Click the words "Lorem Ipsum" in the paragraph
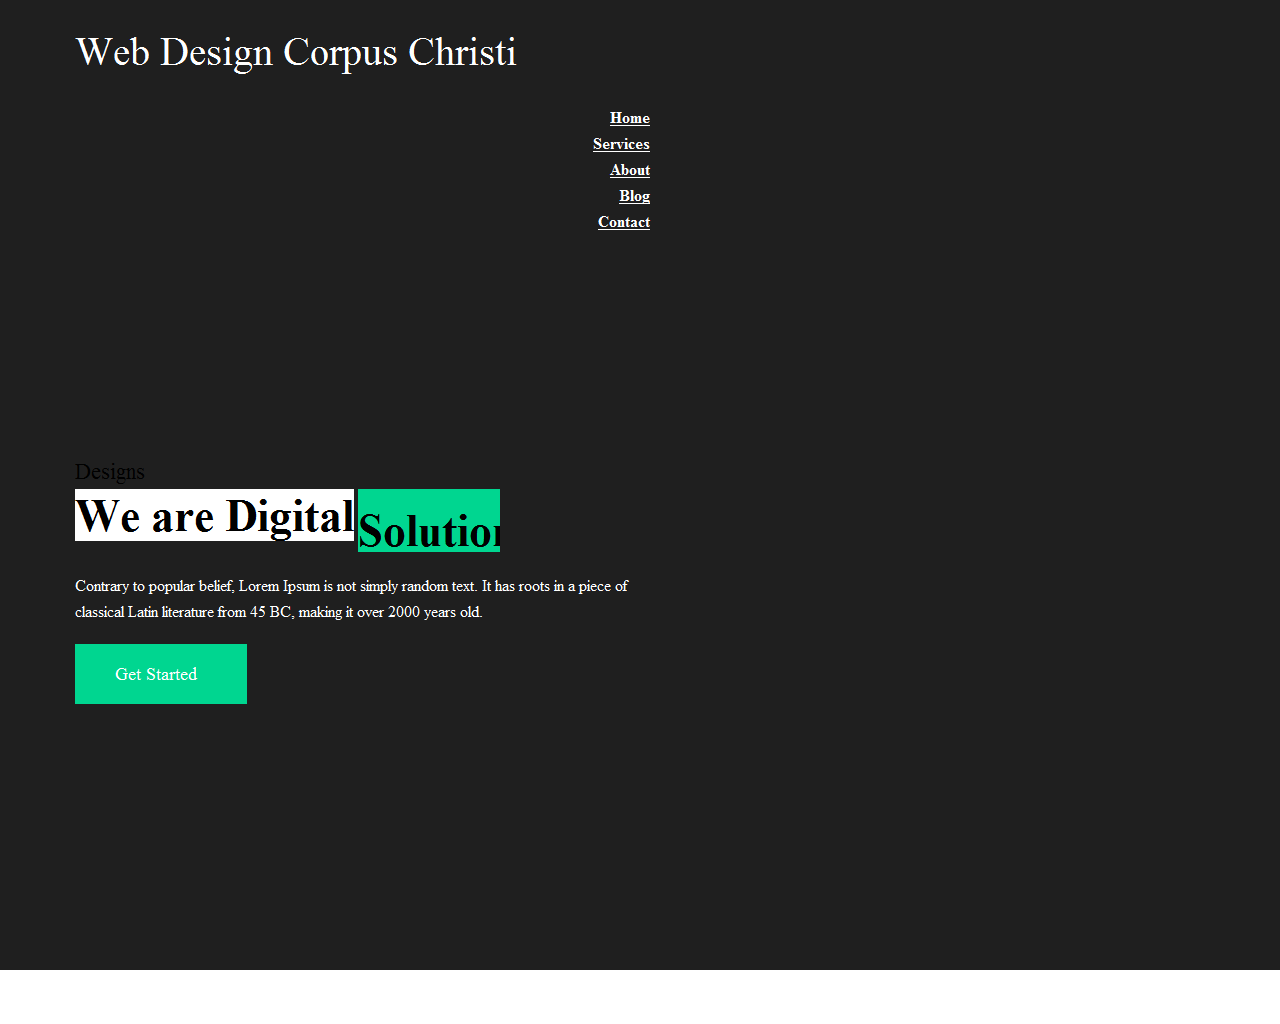 [279, 586]
